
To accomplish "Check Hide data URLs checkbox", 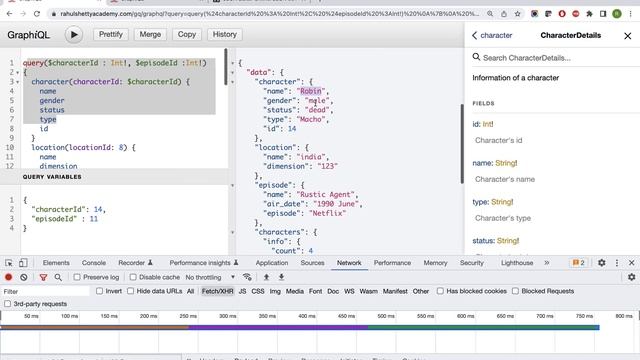I will [131, 291].
